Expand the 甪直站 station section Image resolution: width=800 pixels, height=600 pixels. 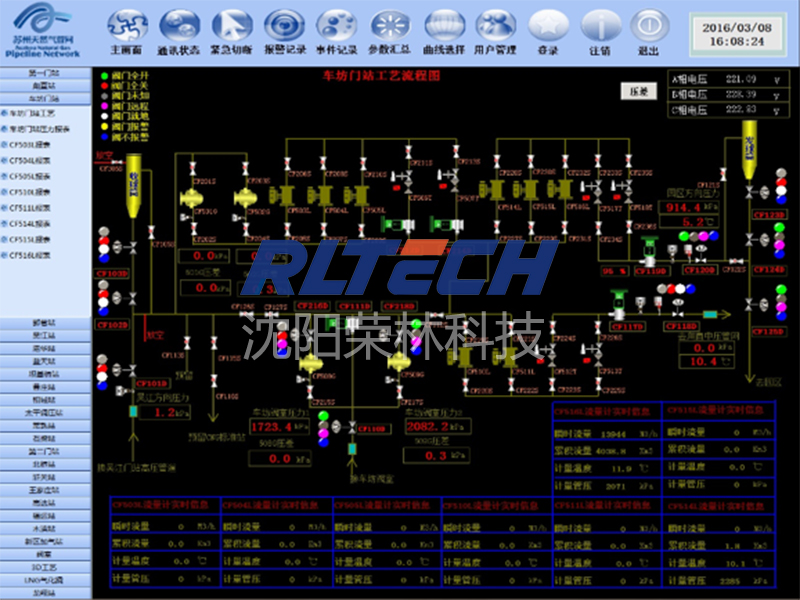click(x=45, y=86)
